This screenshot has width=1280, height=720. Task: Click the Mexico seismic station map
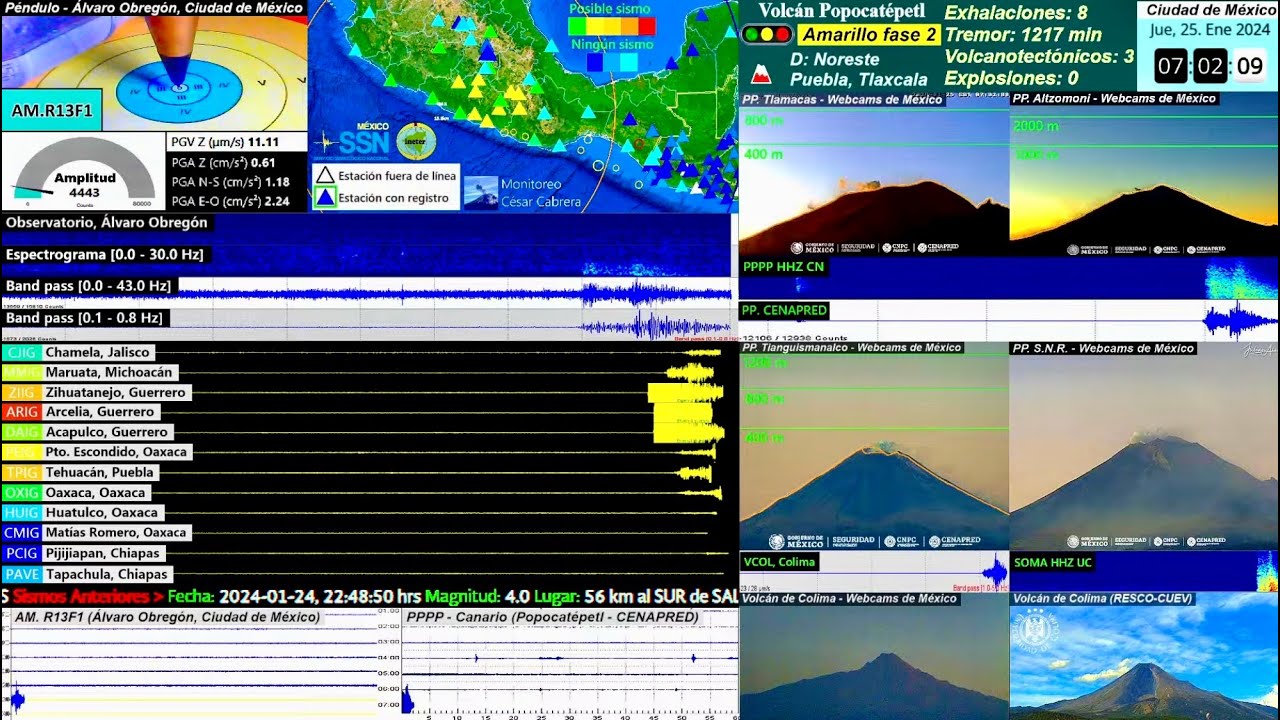523,106
